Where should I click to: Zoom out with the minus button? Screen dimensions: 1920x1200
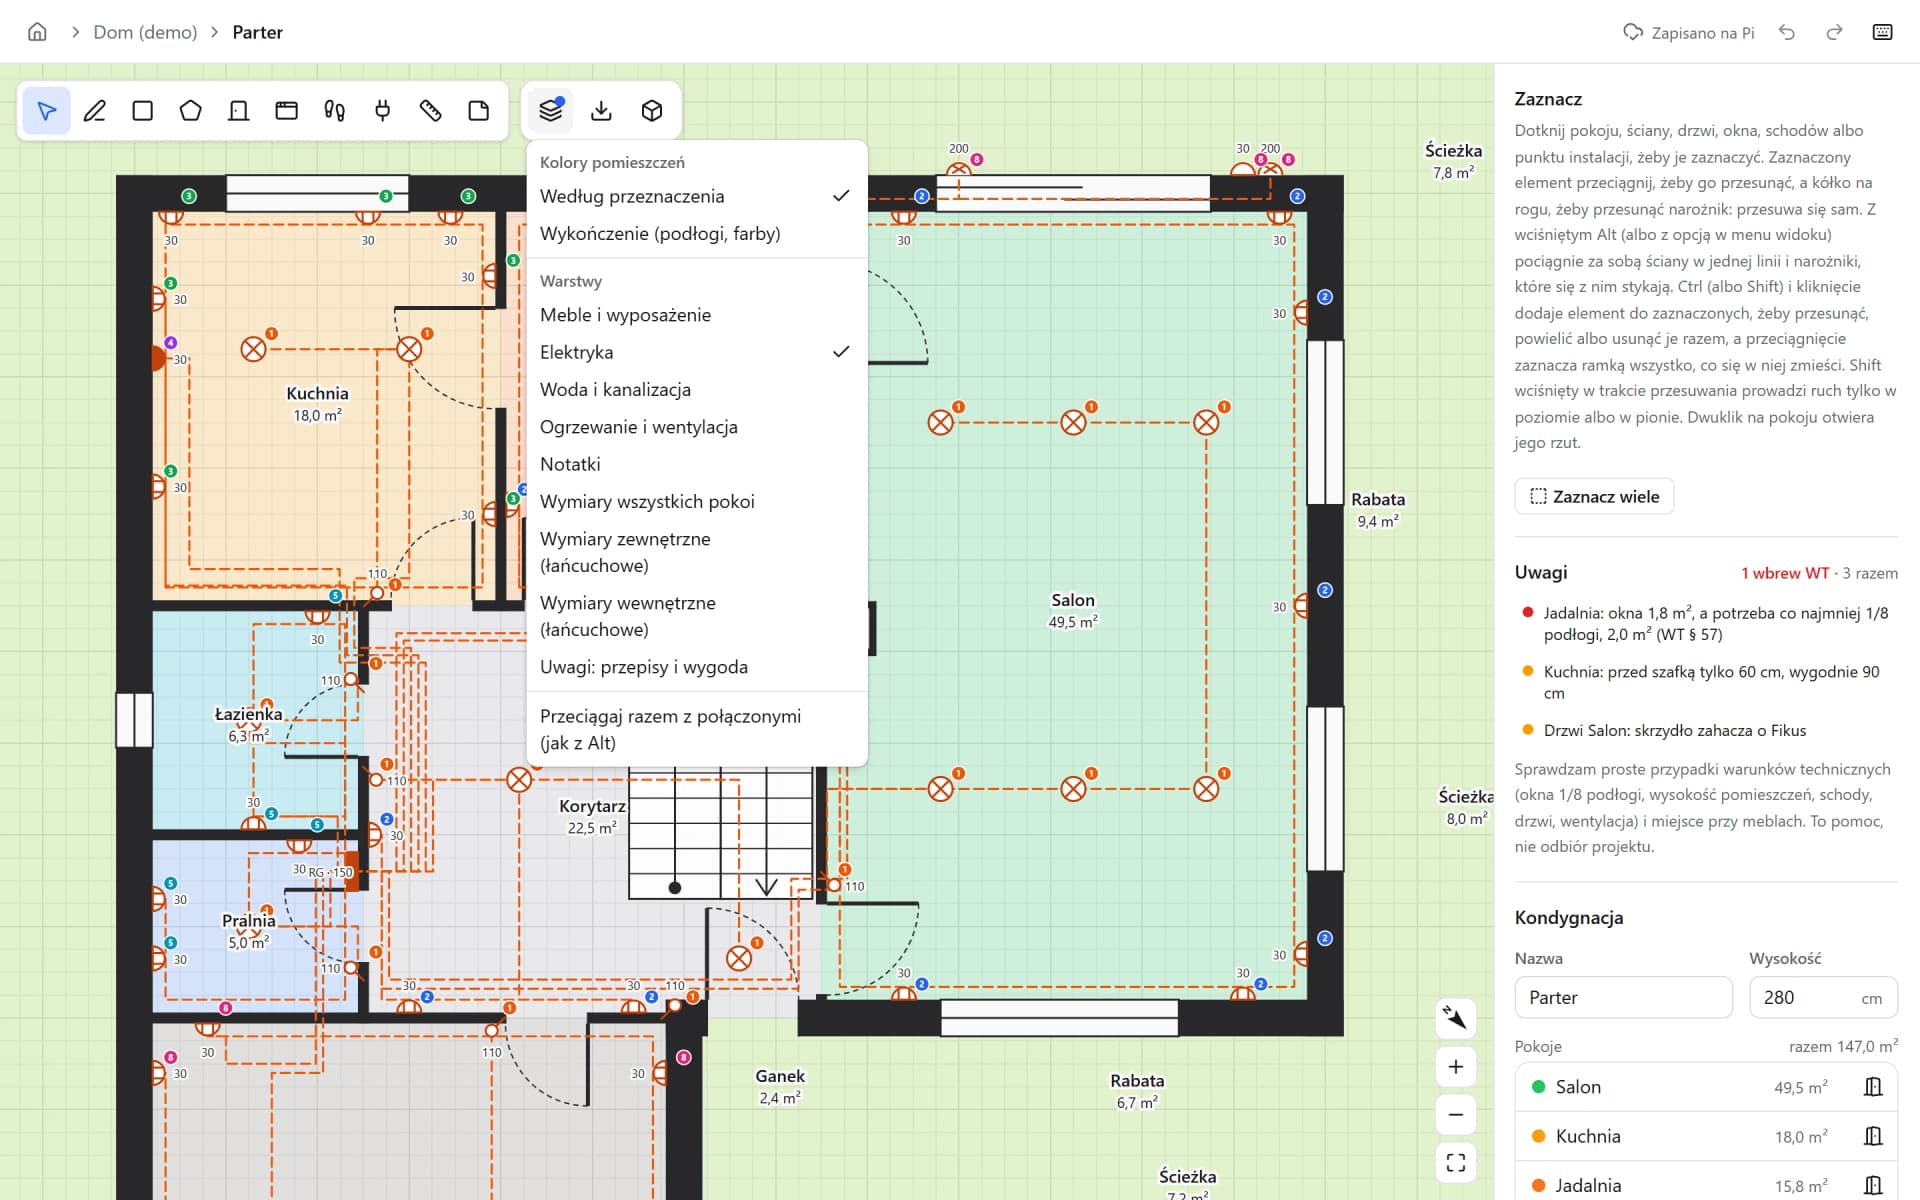[1456, 1115]
